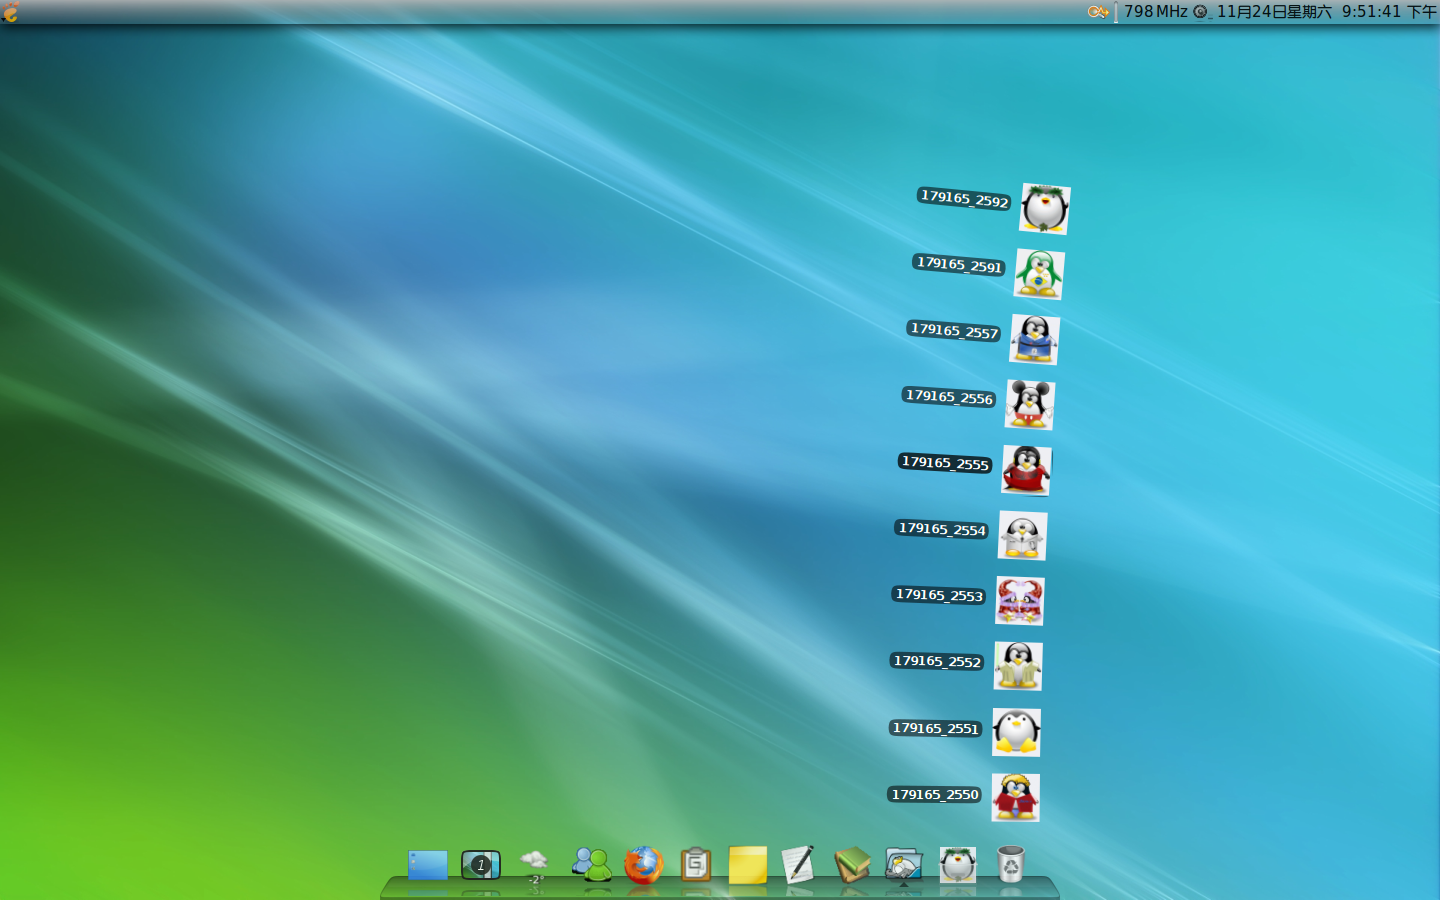1440x900 pixels.
Task: Select the 179165_2591 penguin thumbnail
Action: 1039,274
